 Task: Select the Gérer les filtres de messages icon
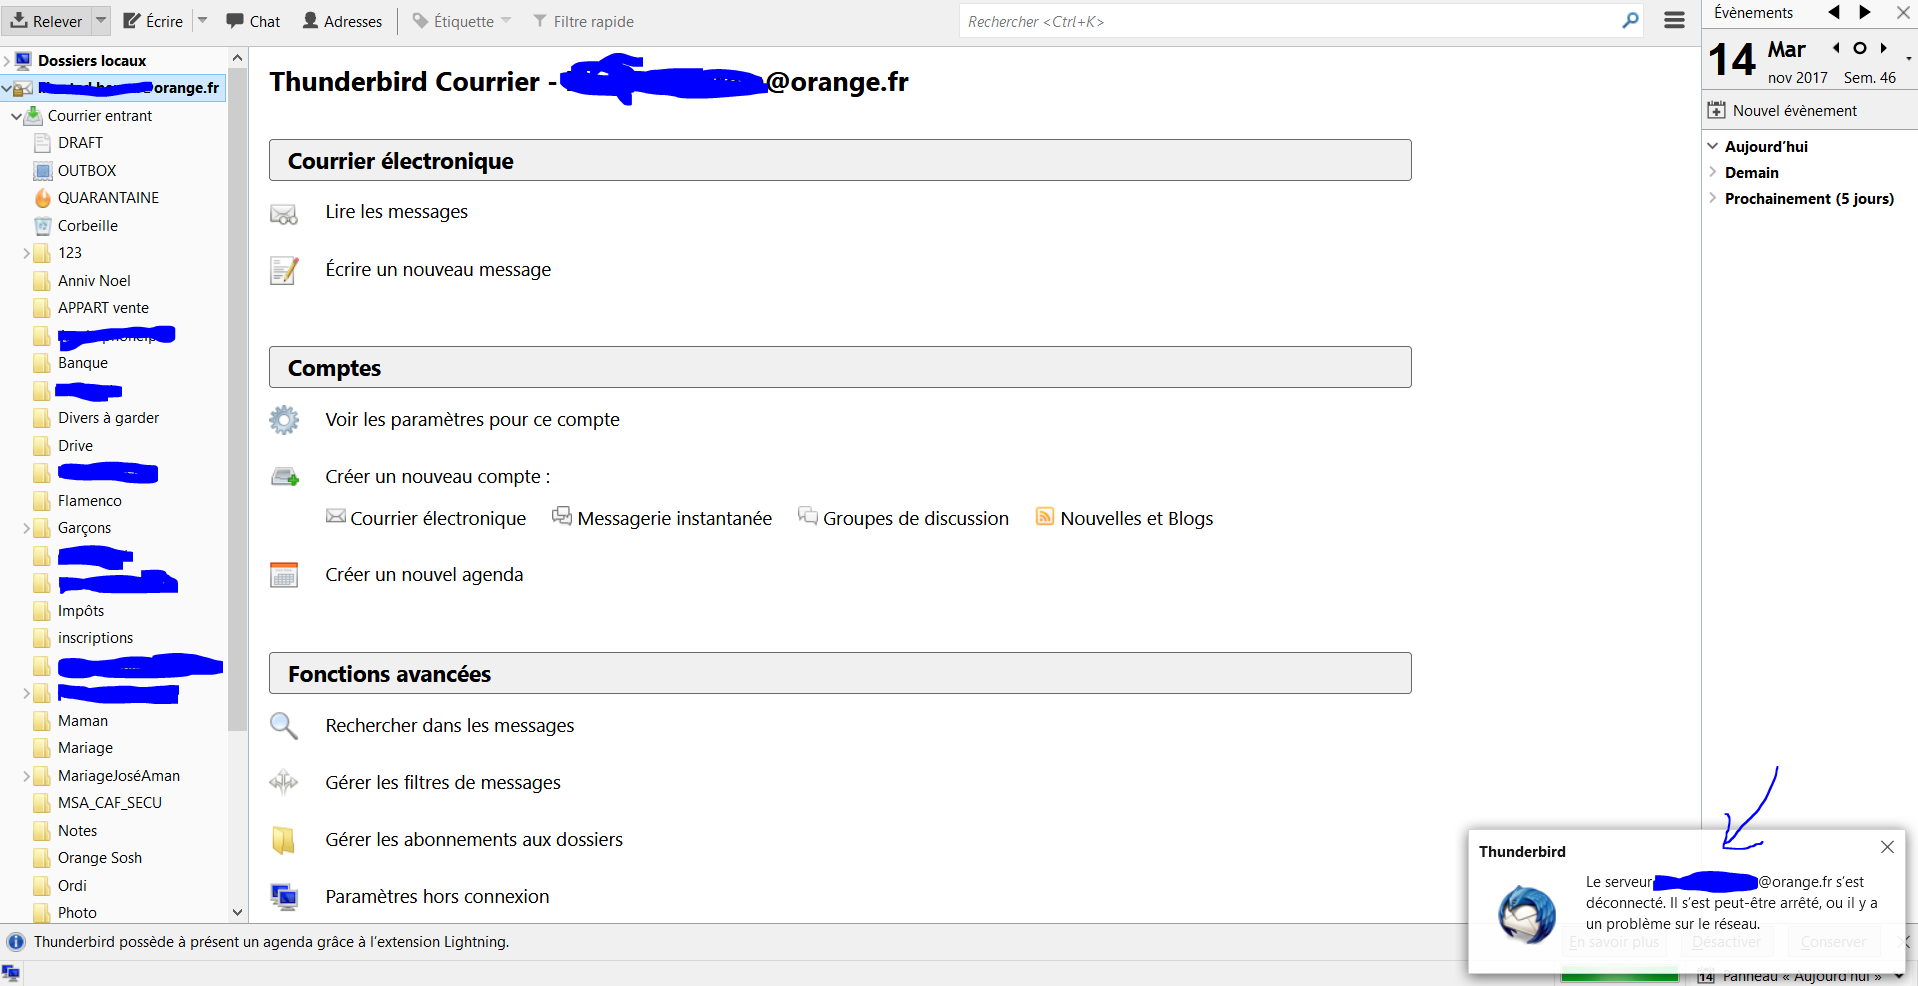[283, 783]
